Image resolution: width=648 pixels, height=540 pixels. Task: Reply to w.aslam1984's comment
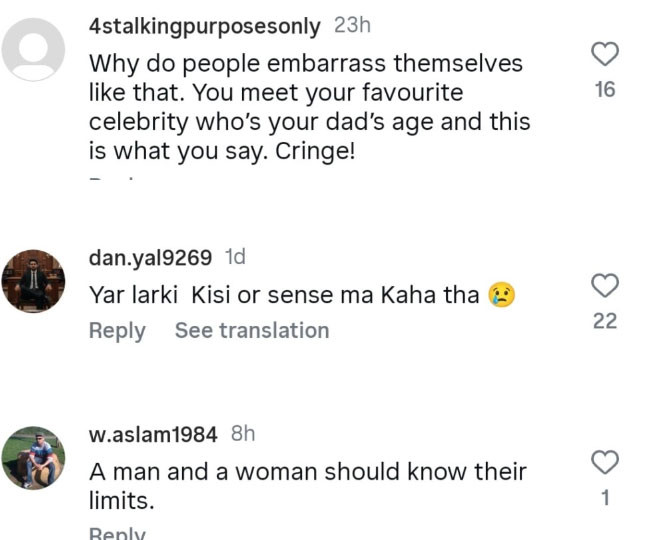pyautogui.click(x=117, y=533)
